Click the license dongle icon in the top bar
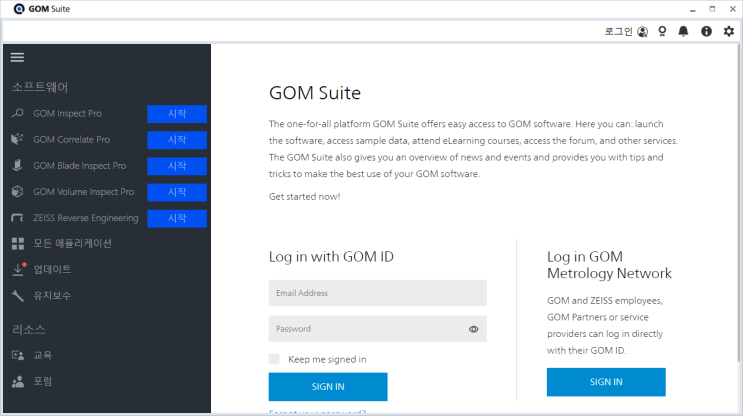Image resolution: width=743 pixels, height=416 pixels. (662, 31)
